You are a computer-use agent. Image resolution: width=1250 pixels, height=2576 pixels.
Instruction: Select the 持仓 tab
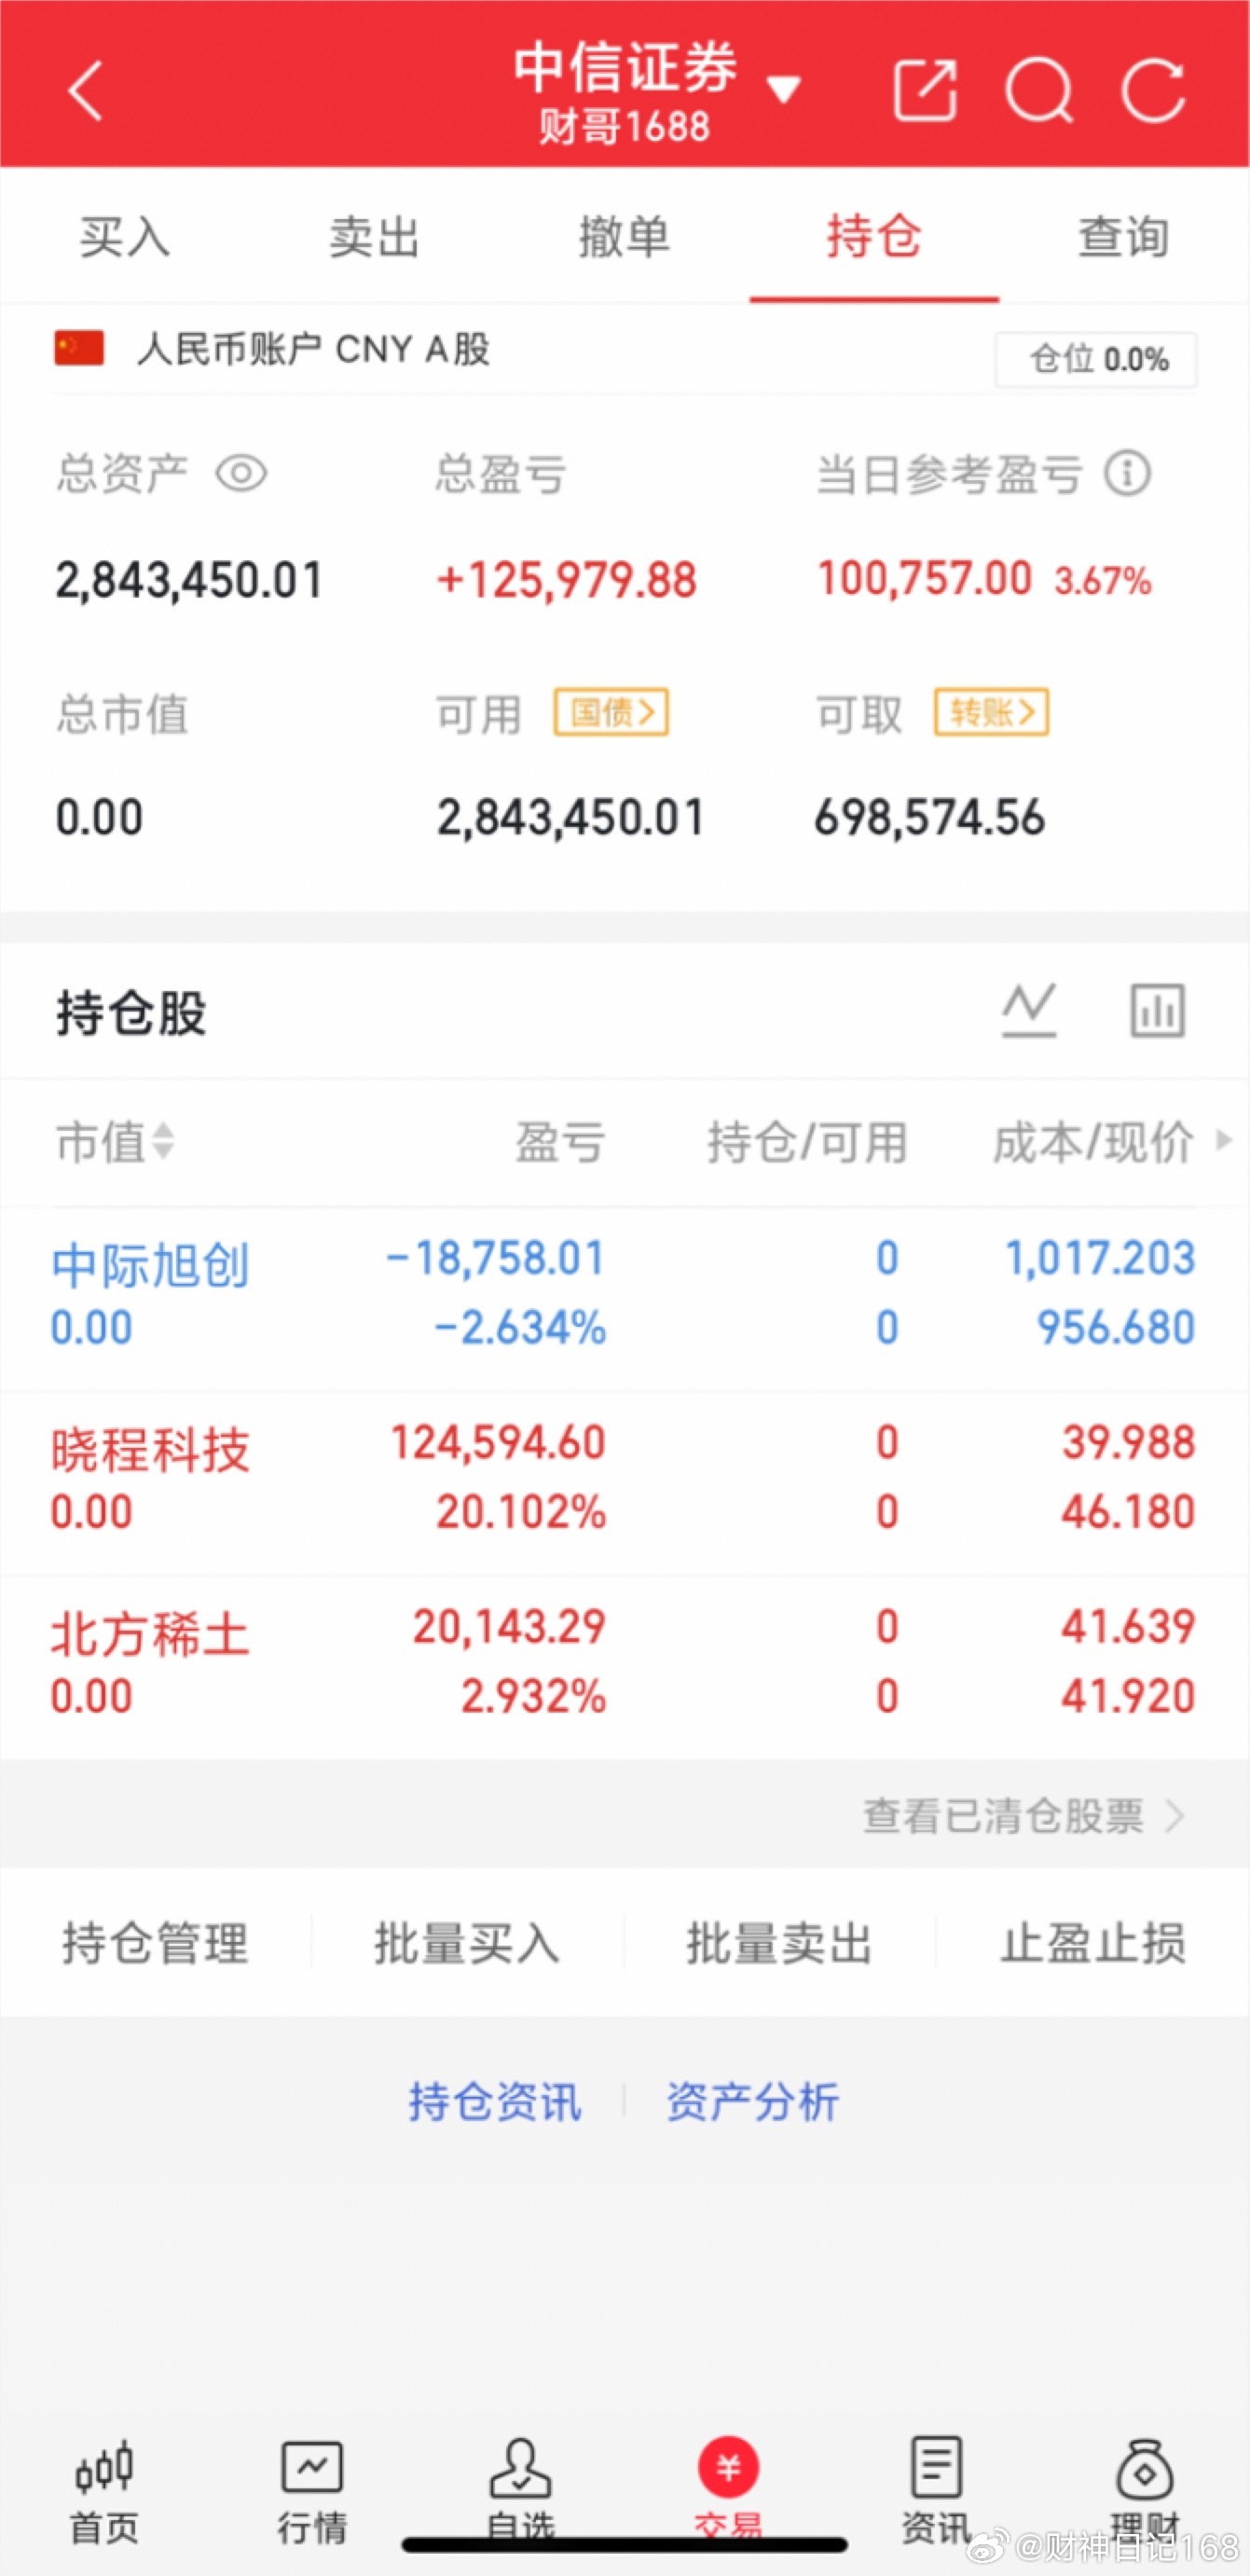(x=874, y=237)
